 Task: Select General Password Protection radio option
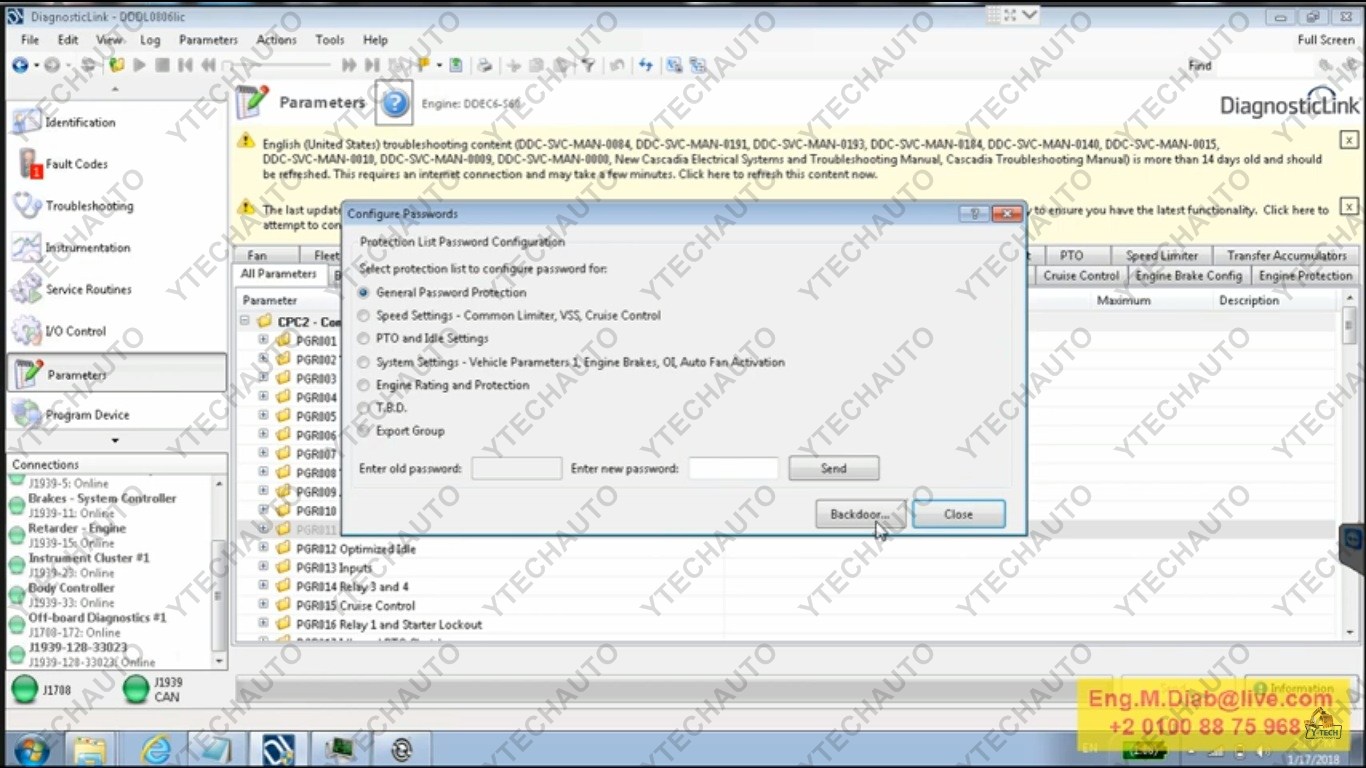click(x=364, y=293)
